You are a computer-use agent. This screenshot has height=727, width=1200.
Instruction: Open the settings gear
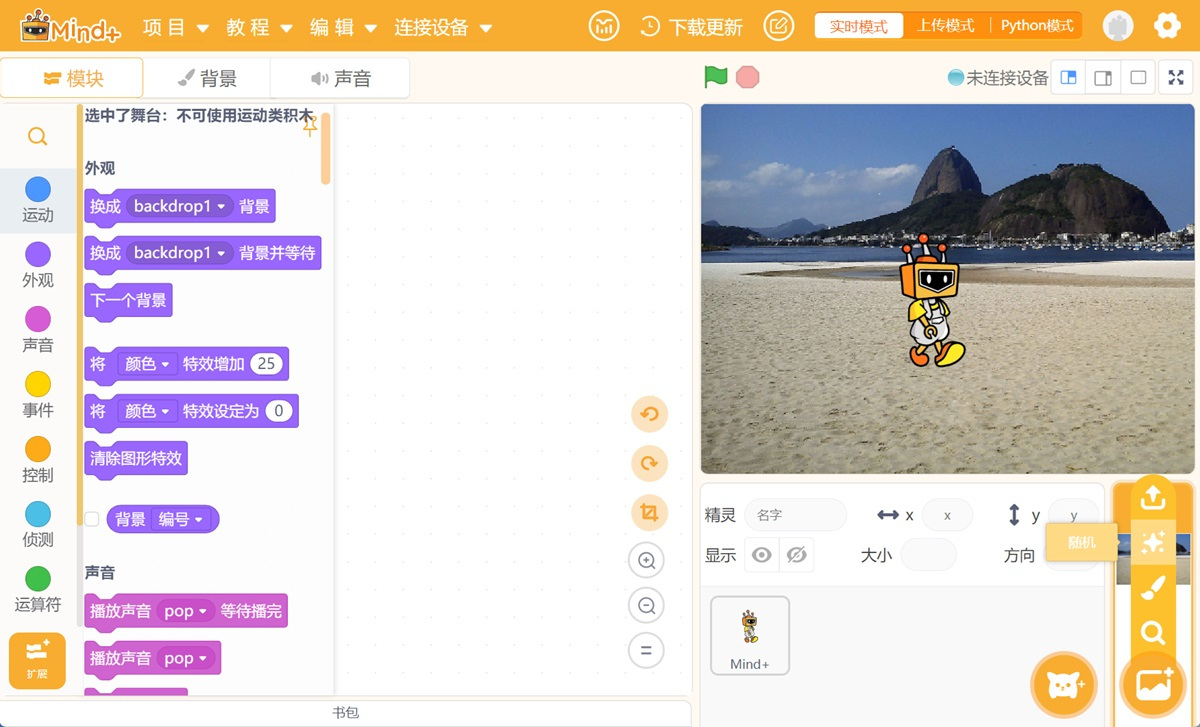coord(1167,26)
